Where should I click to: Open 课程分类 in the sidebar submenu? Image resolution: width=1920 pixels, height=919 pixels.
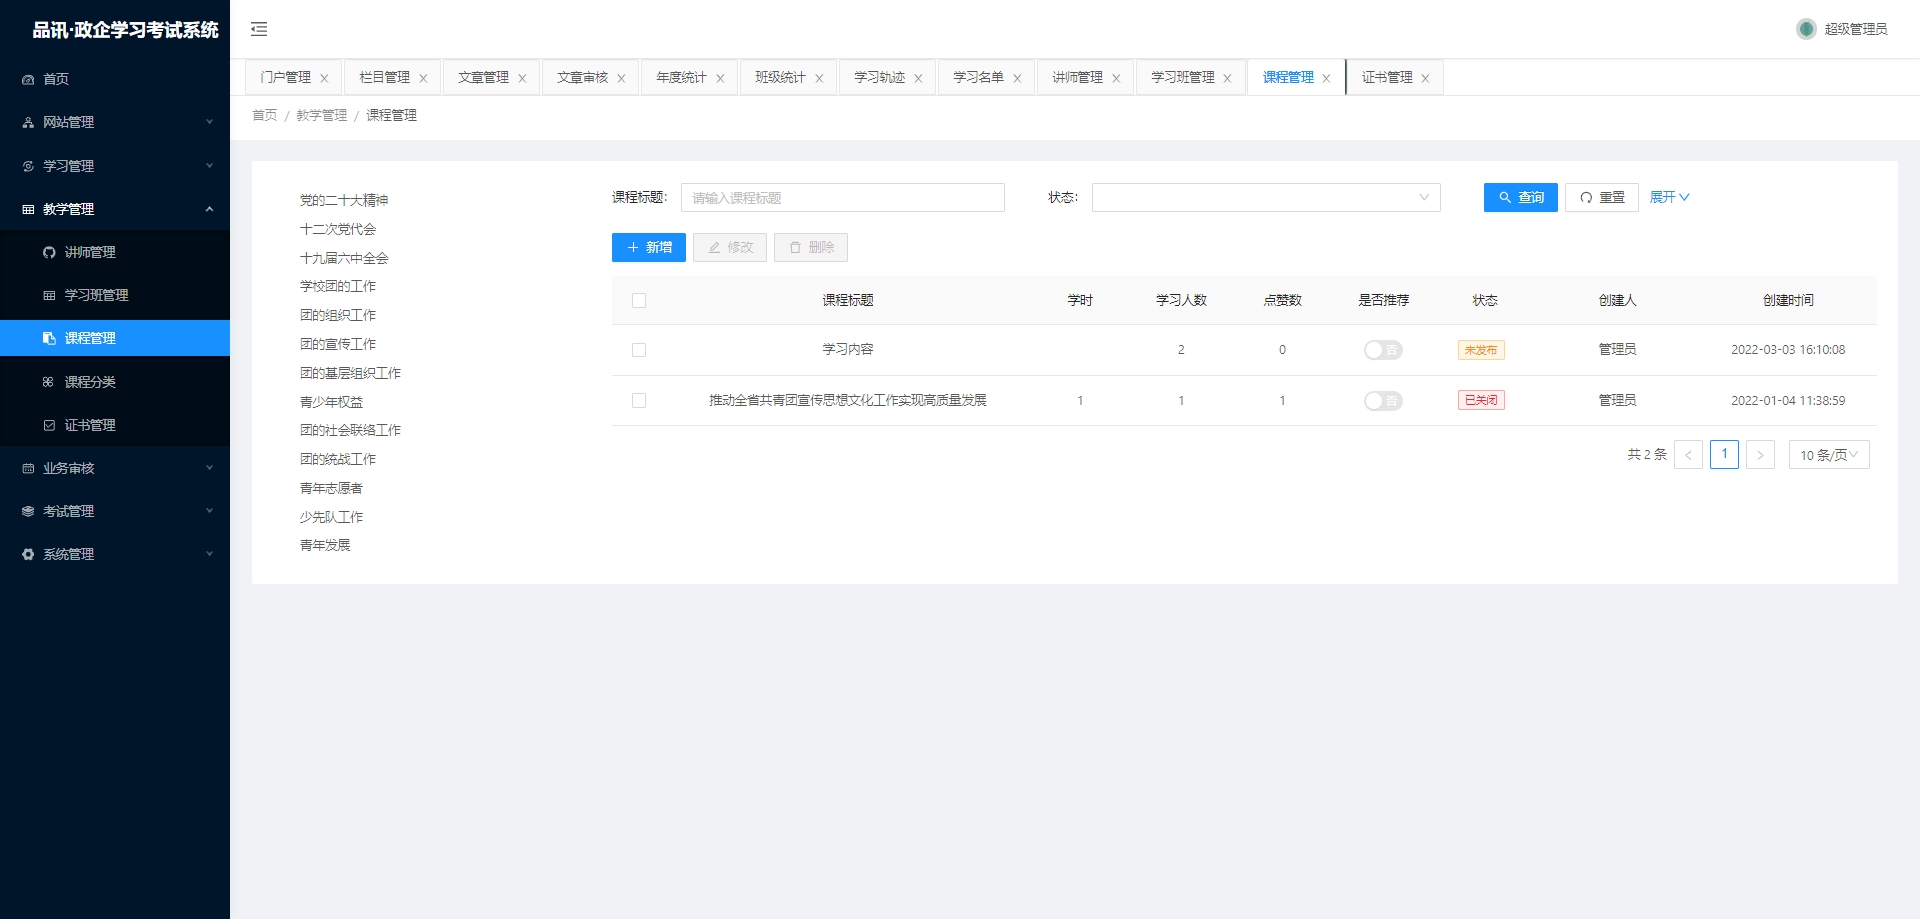click(x=115, y=382)
